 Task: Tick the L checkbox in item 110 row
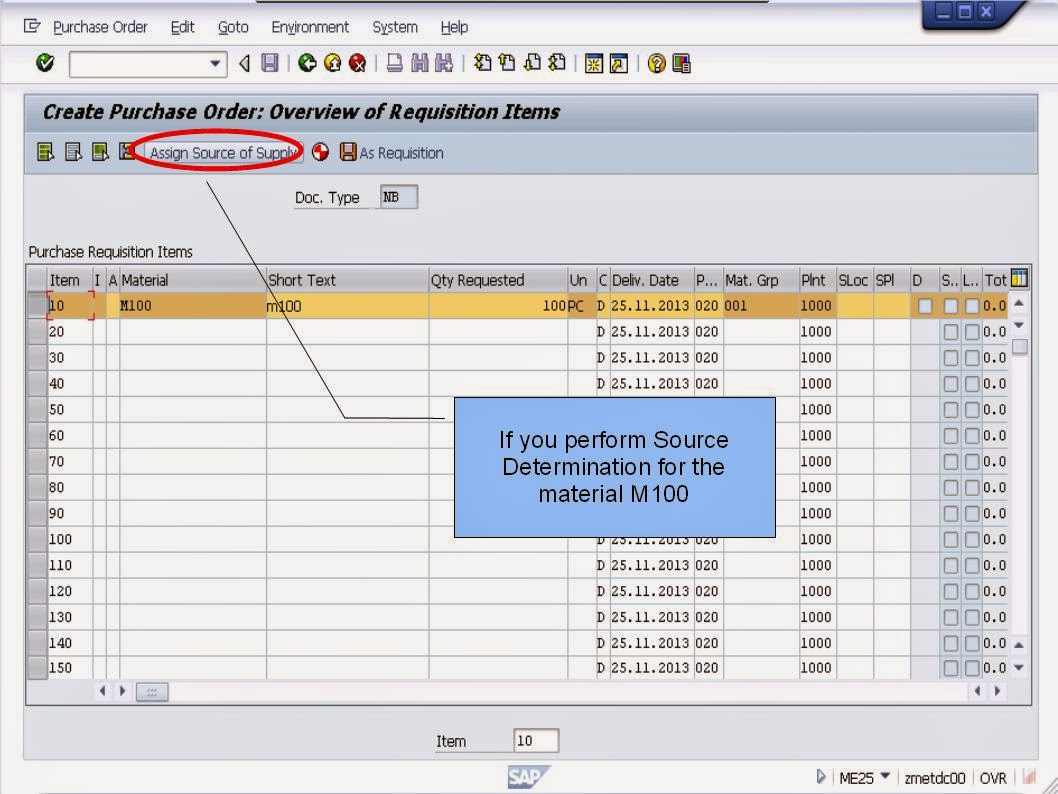point(972,565)
